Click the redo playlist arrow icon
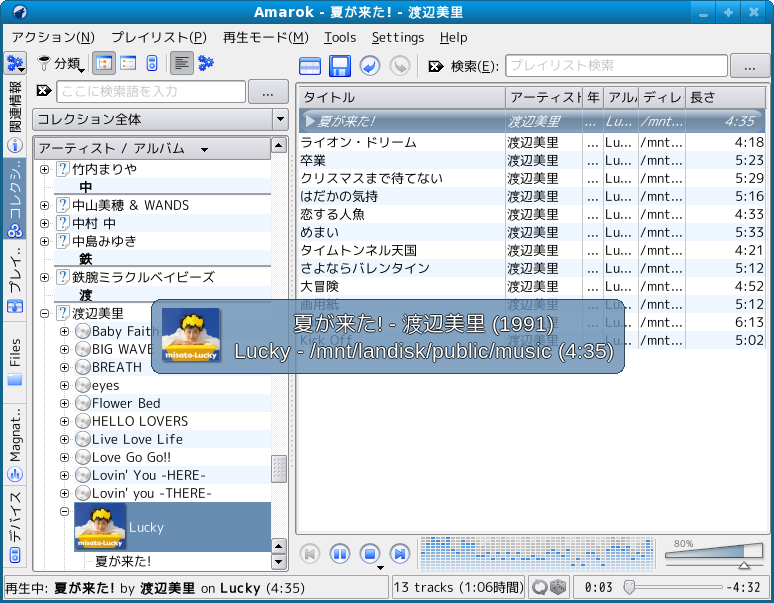The width and height of the screenshot is (774, 603). point(400,66)
